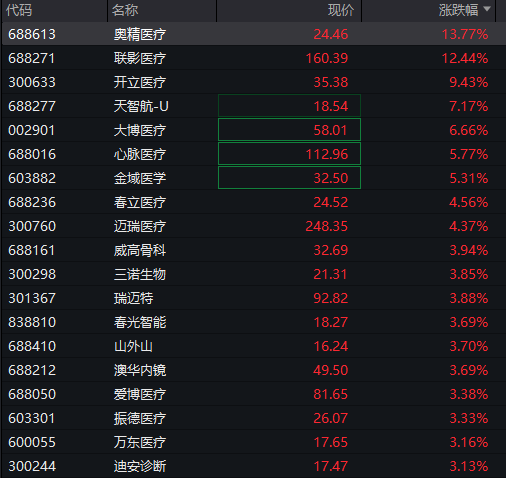Select the 迪安诊断 row
This screenshot has height=478, width=506.
(x=254, y=466)
